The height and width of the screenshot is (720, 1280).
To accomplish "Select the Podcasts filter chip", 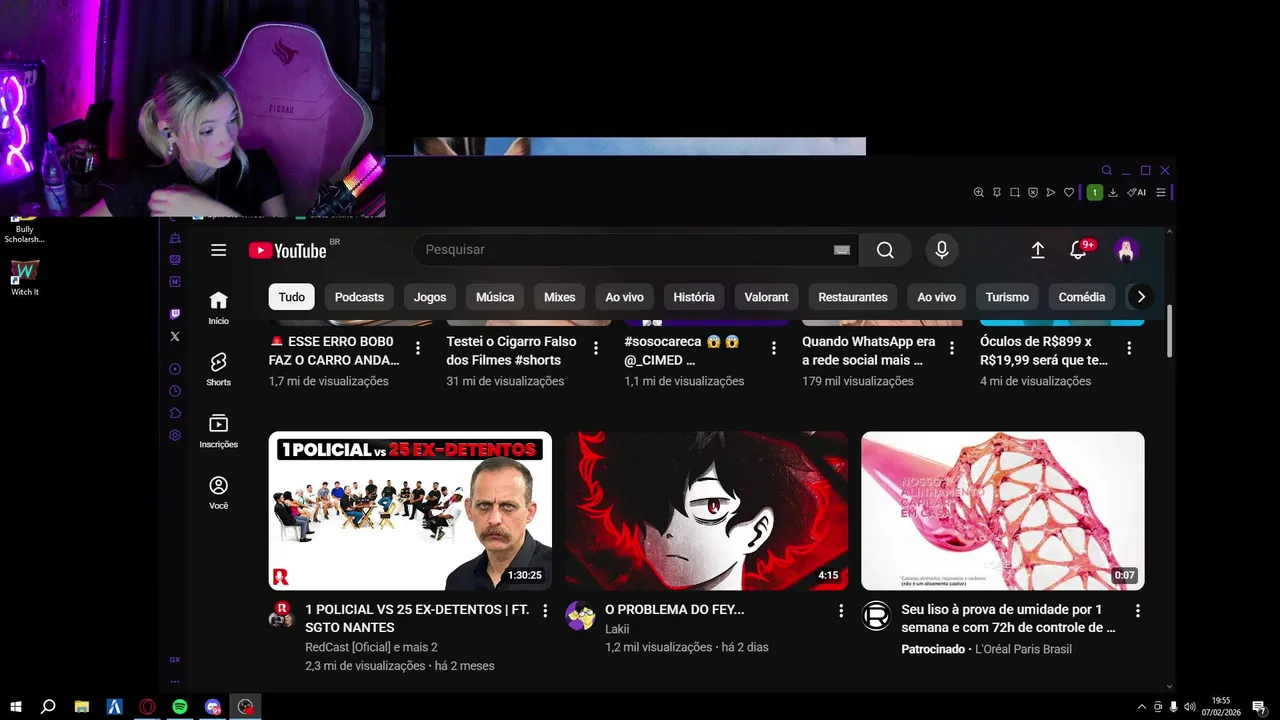I will pos(359,297).
